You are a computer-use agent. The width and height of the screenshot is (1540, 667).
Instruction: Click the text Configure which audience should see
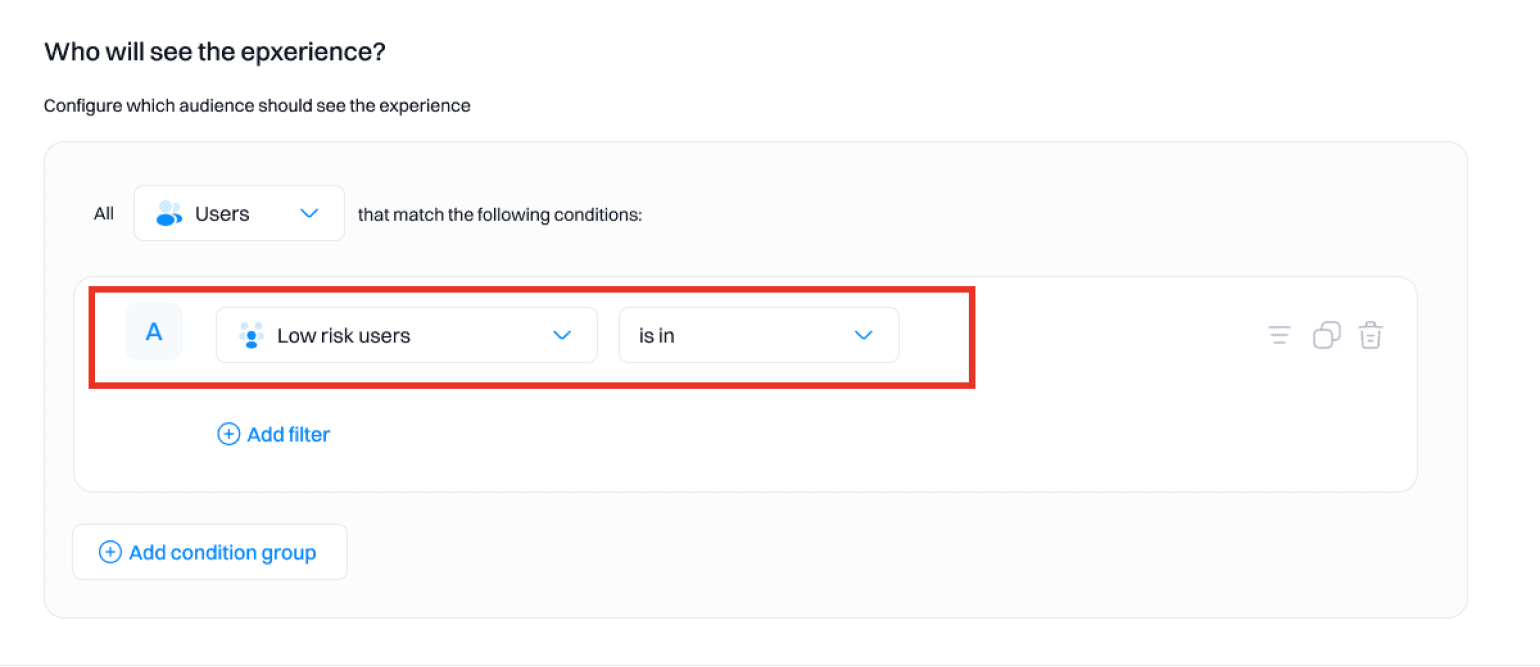(x=256, y=105)
